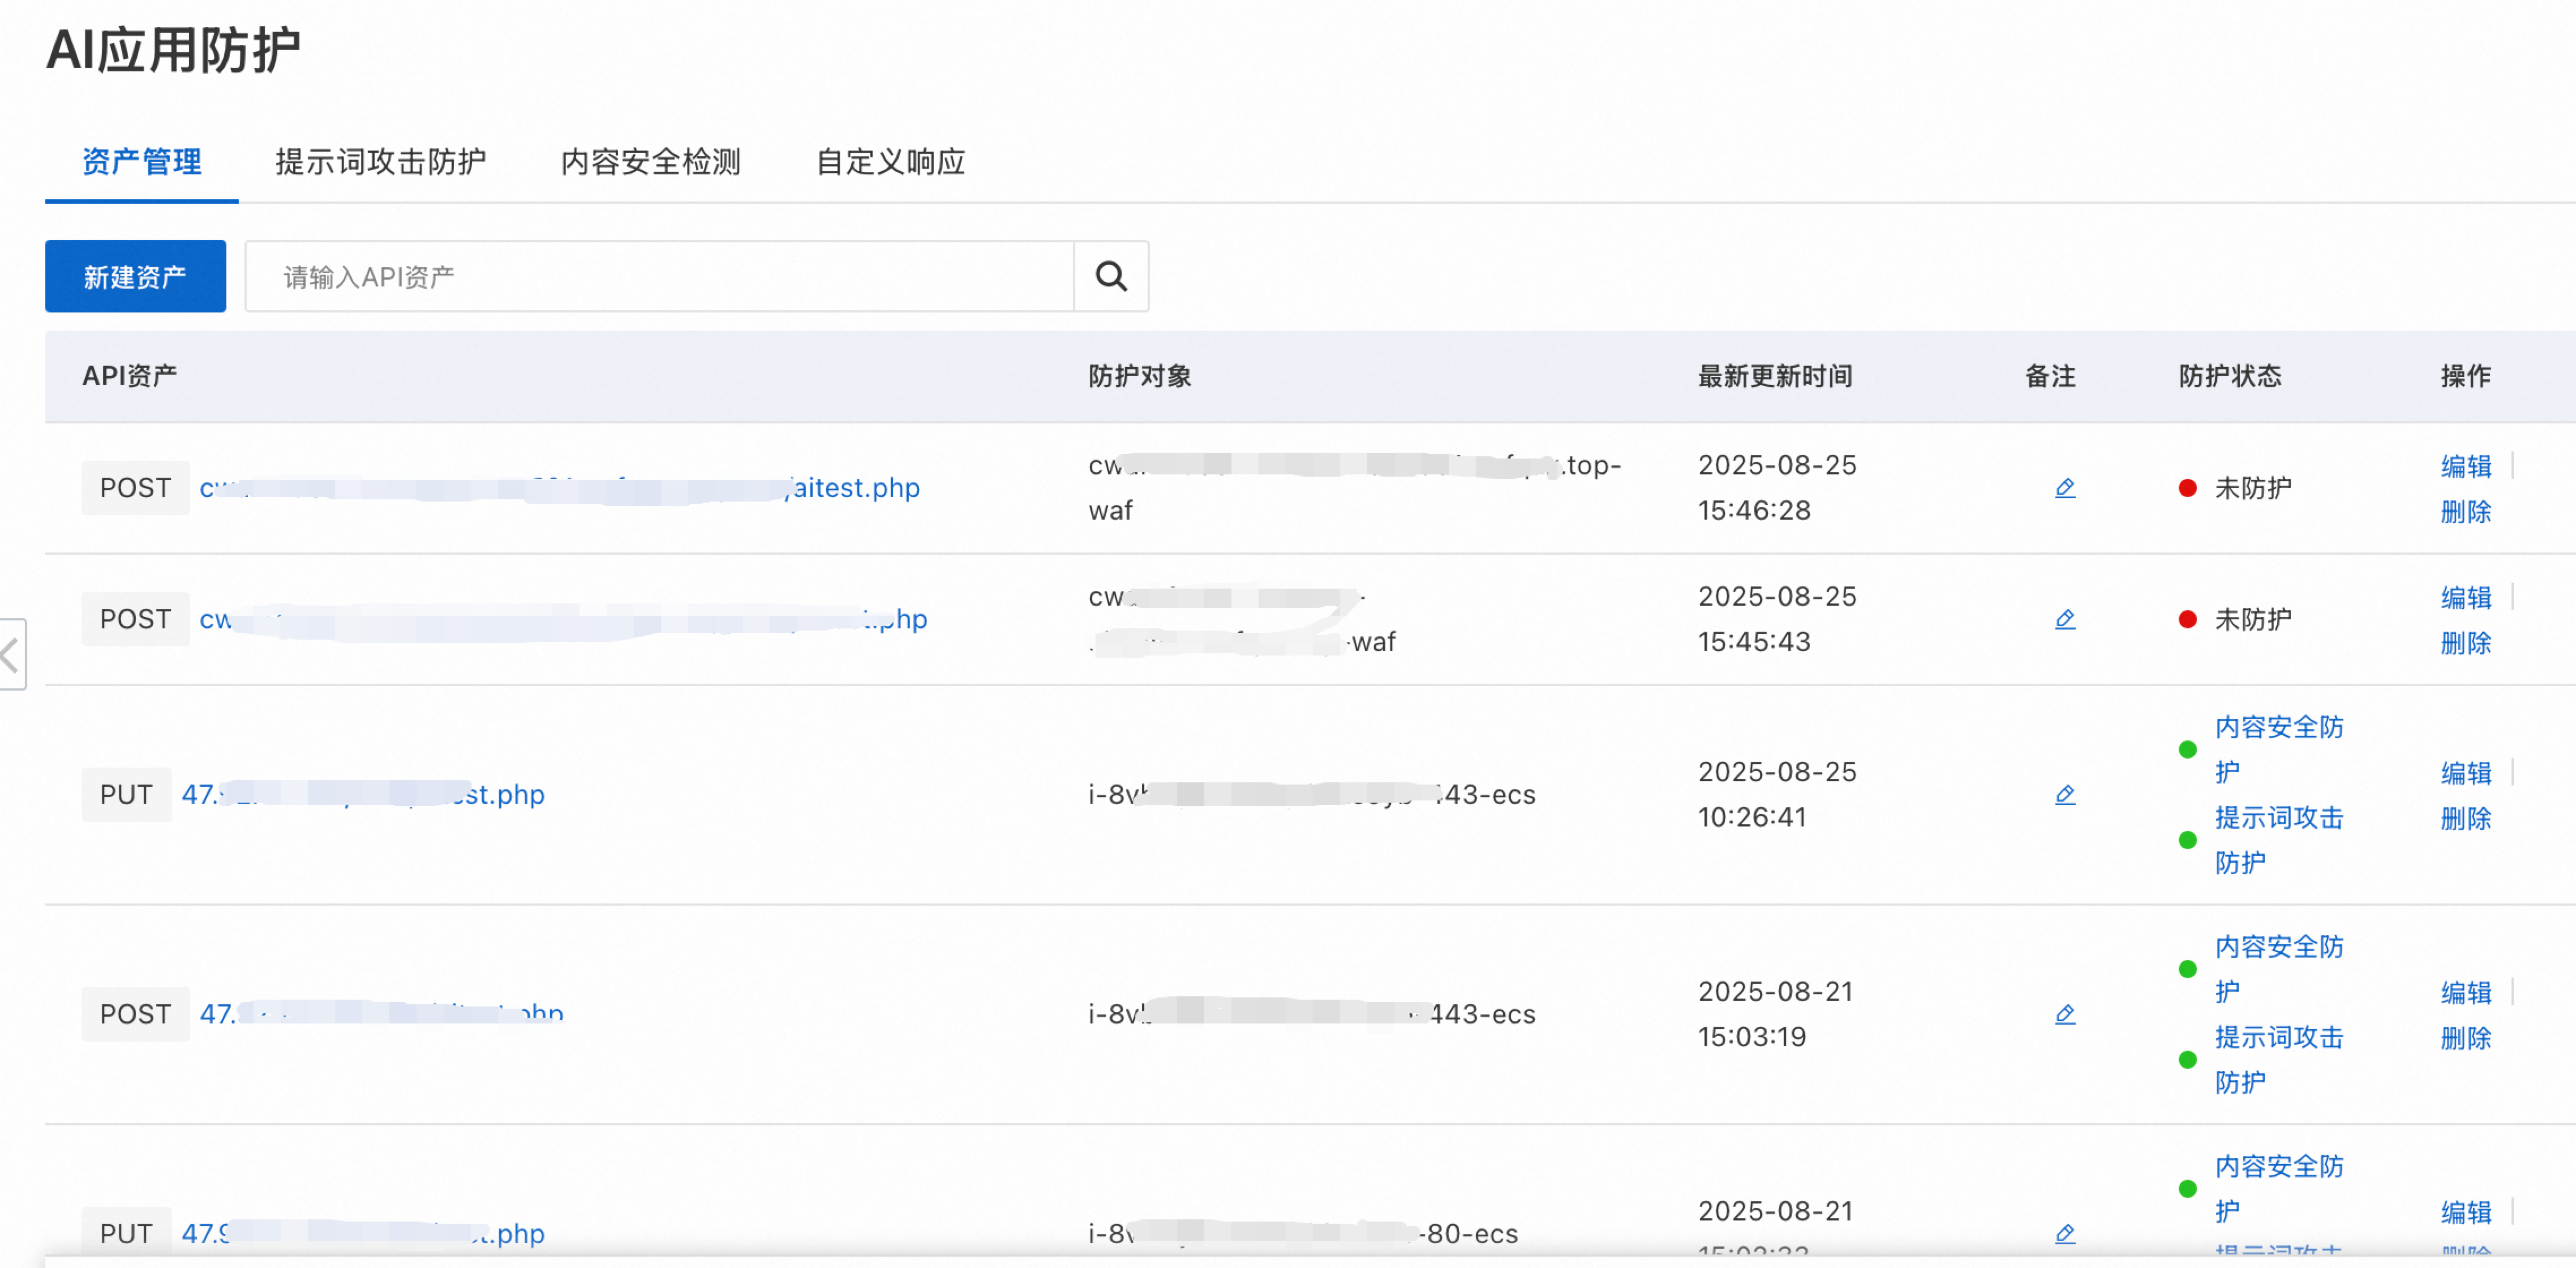Click the search magnifier icon
2576x1268 pixels.
(x=1111, y=276)
